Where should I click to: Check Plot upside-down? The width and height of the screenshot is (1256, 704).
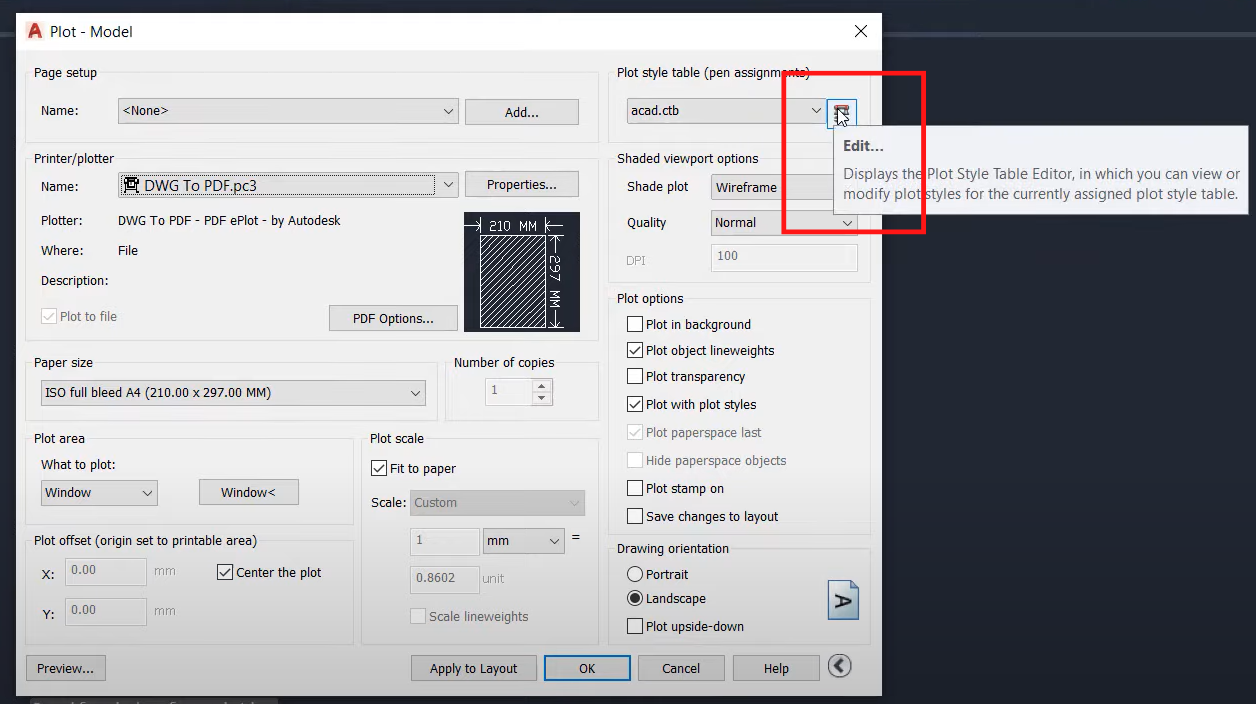[634, 626]
